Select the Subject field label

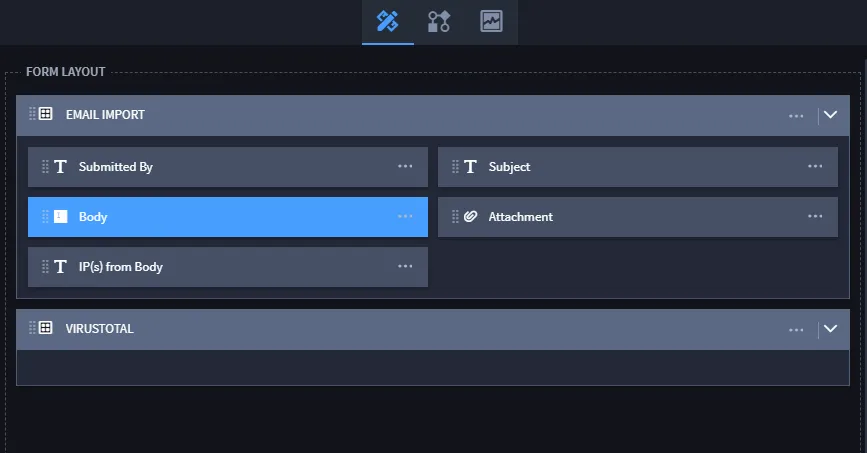[509, 167]
